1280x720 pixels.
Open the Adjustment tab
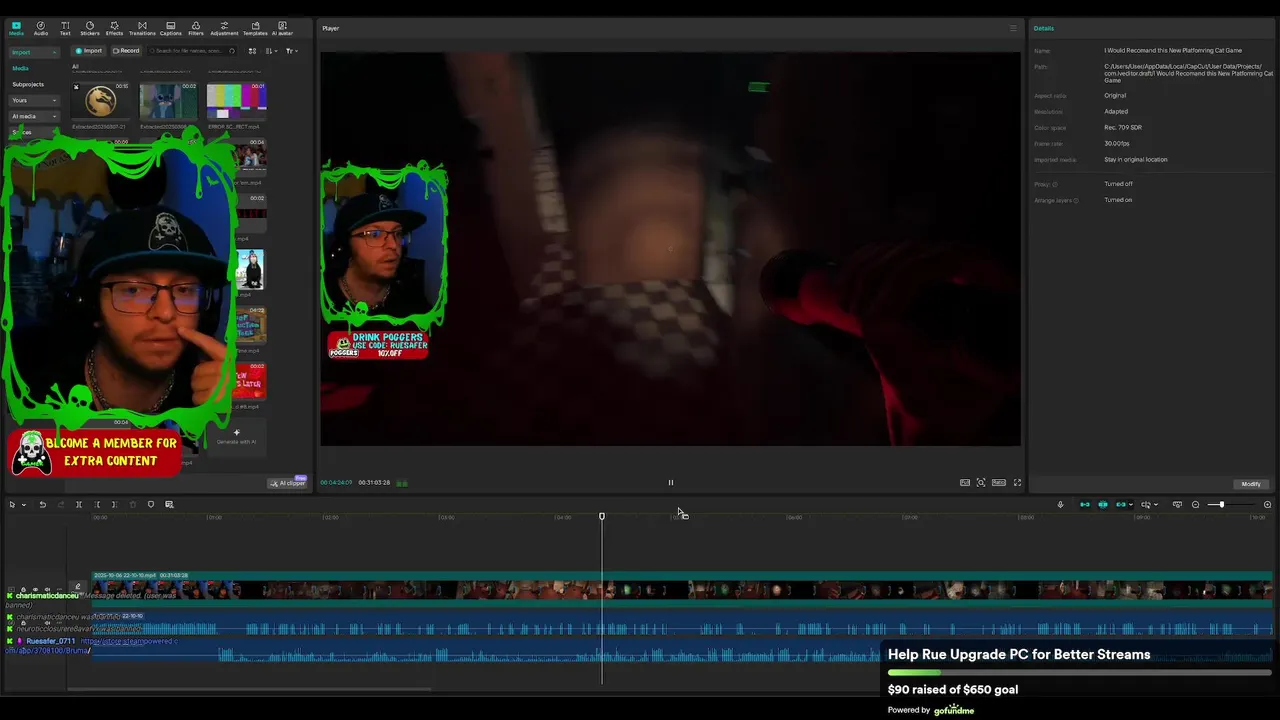pos(224,28)
